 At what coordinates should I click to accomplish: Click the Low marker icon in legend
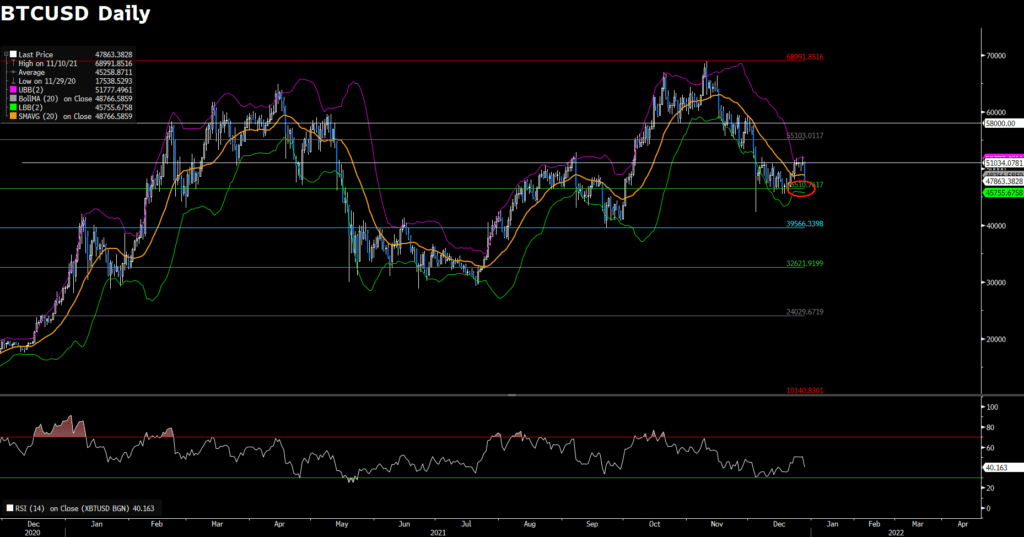point(13,81)
